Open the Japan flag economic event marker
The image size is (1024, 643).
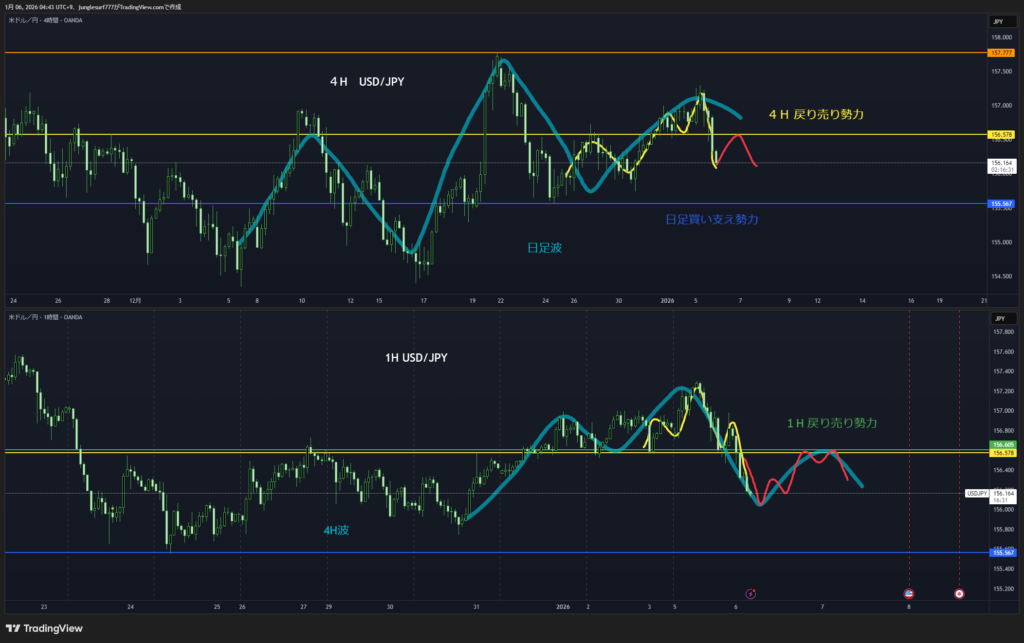point(959,592)
